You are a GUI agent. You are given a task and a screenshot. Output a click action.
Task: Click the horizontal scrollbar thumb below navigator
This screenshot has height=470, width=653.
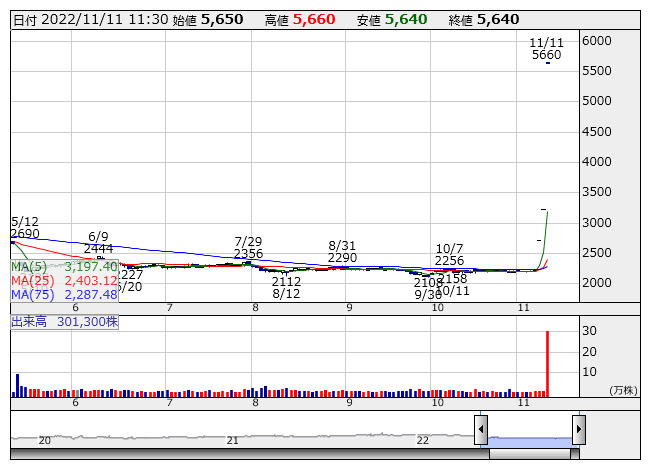coord(531,454)
